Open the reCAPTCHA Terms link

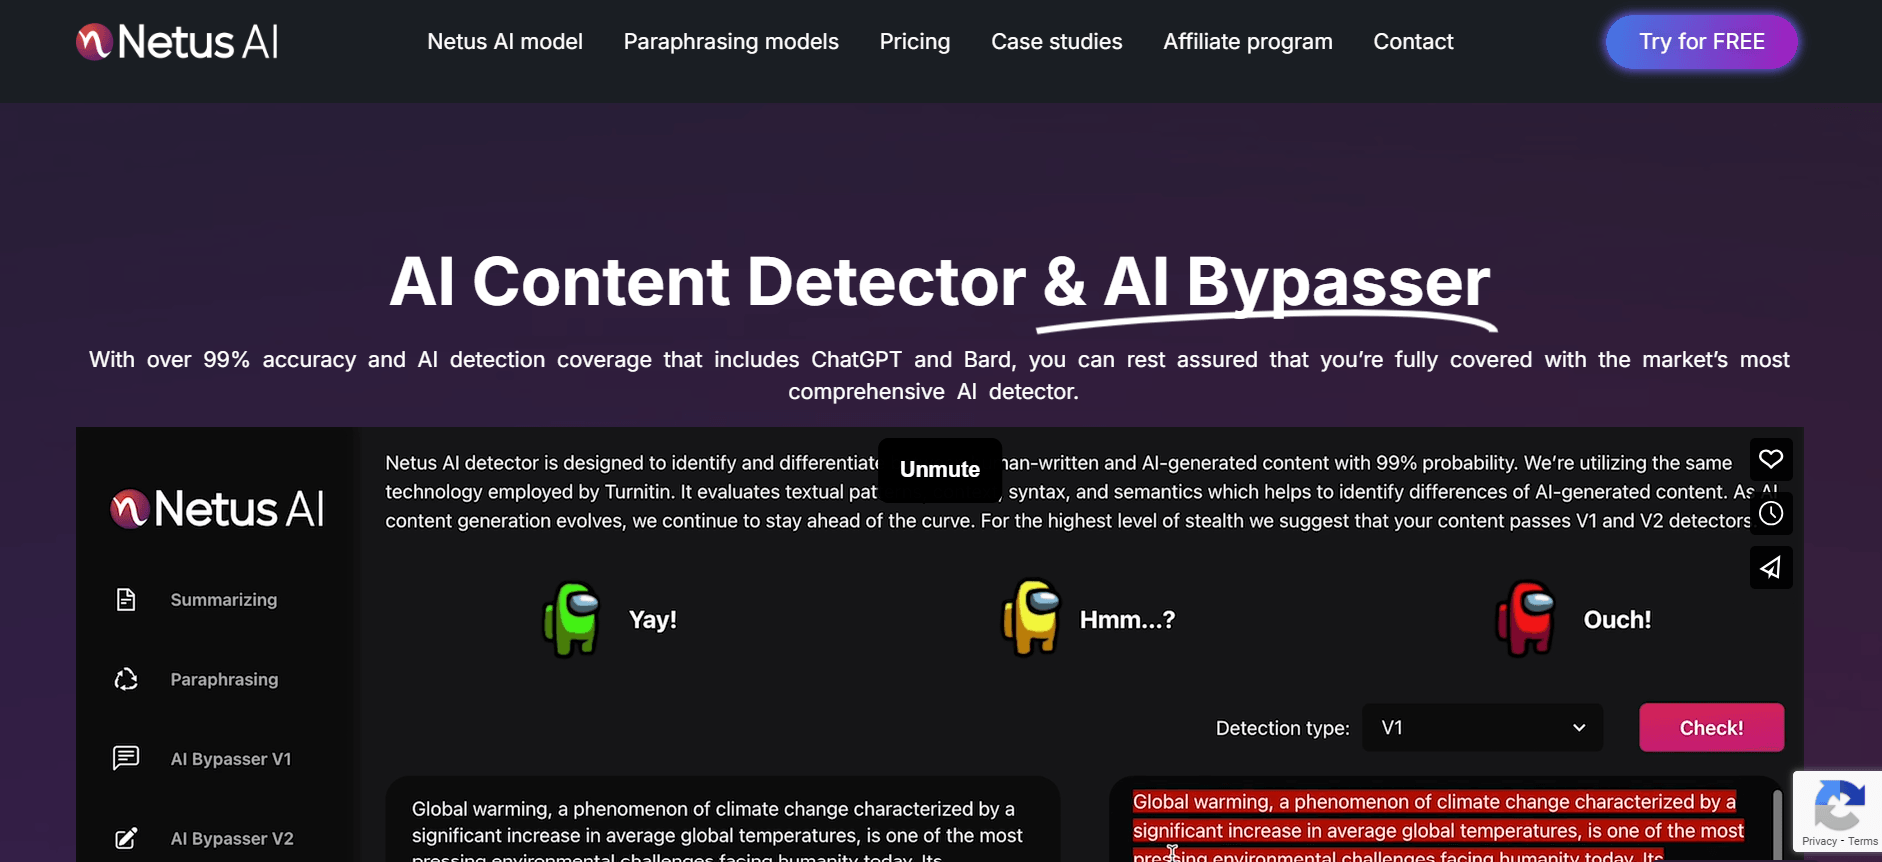pos(1863,842)
